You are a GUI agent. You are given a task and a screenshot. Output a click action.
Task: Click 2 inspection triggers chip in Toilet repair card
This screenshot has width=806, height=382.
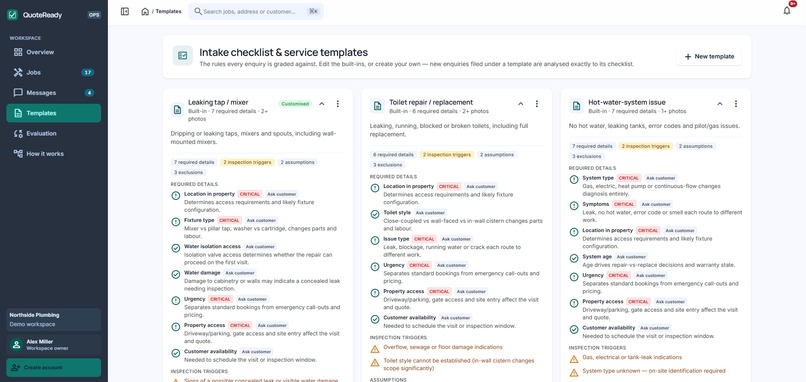point(446,155)
